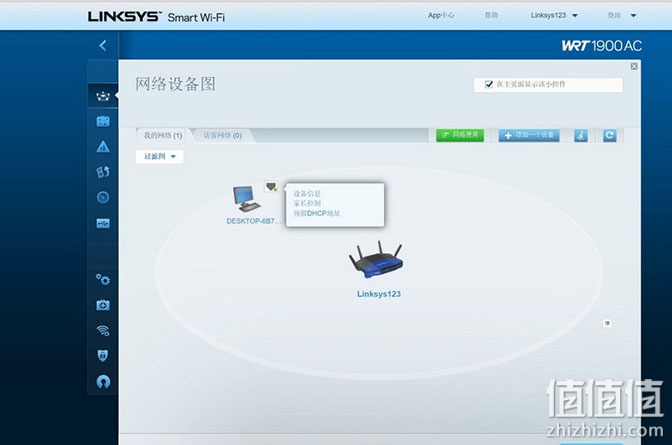The height and width of the screenshot is (445, 672).
Task: Open Media Prioritization sidebar icon
Action: click(103, 172)
